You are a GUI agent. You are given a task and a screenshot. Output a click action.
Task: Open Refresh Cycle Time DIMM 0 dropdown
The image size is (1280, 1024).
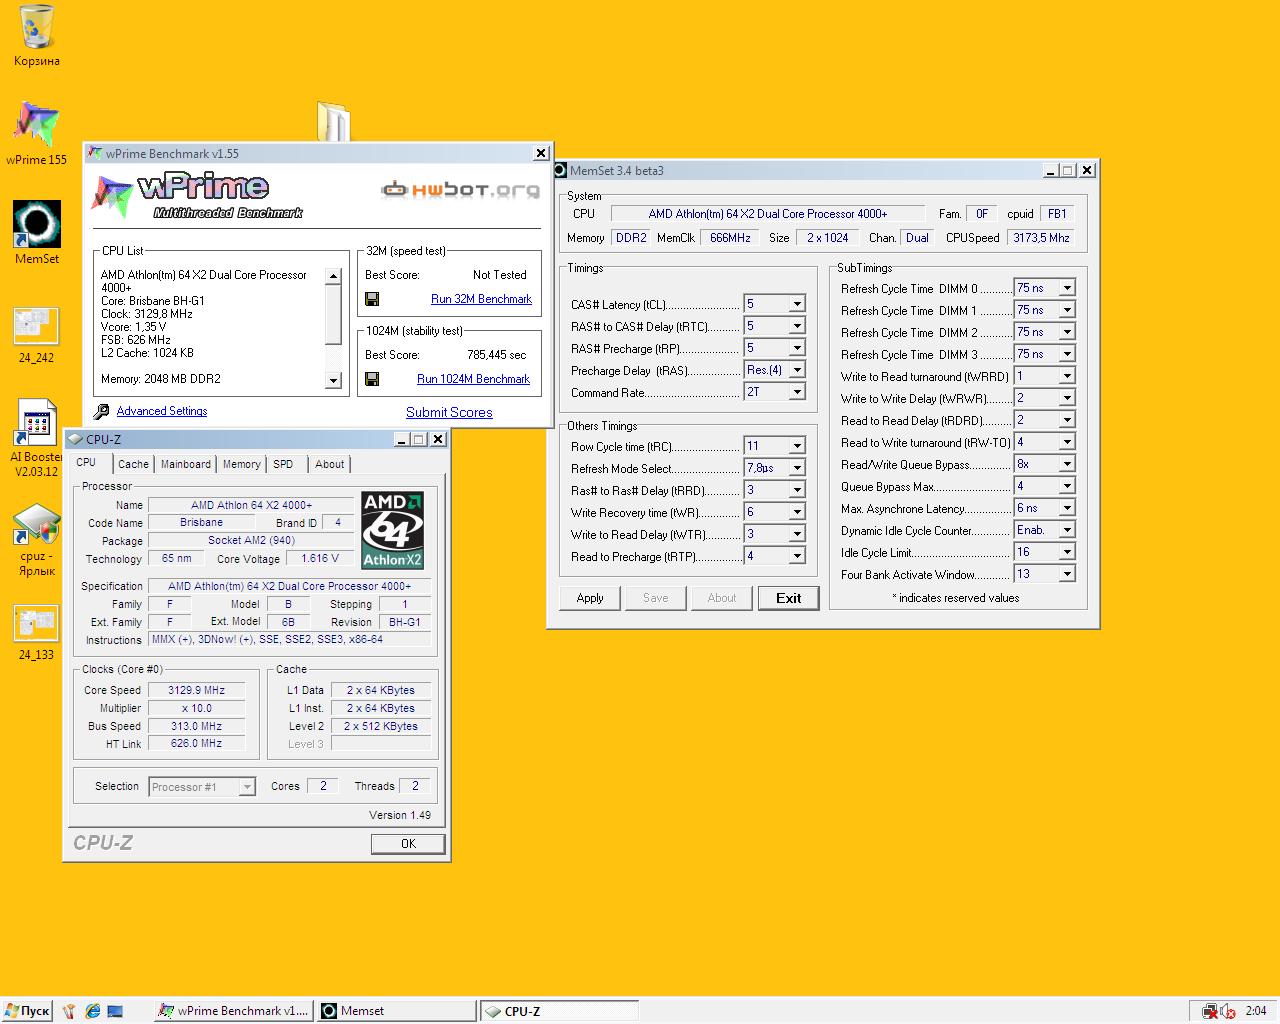click(x=1067, y=288)
